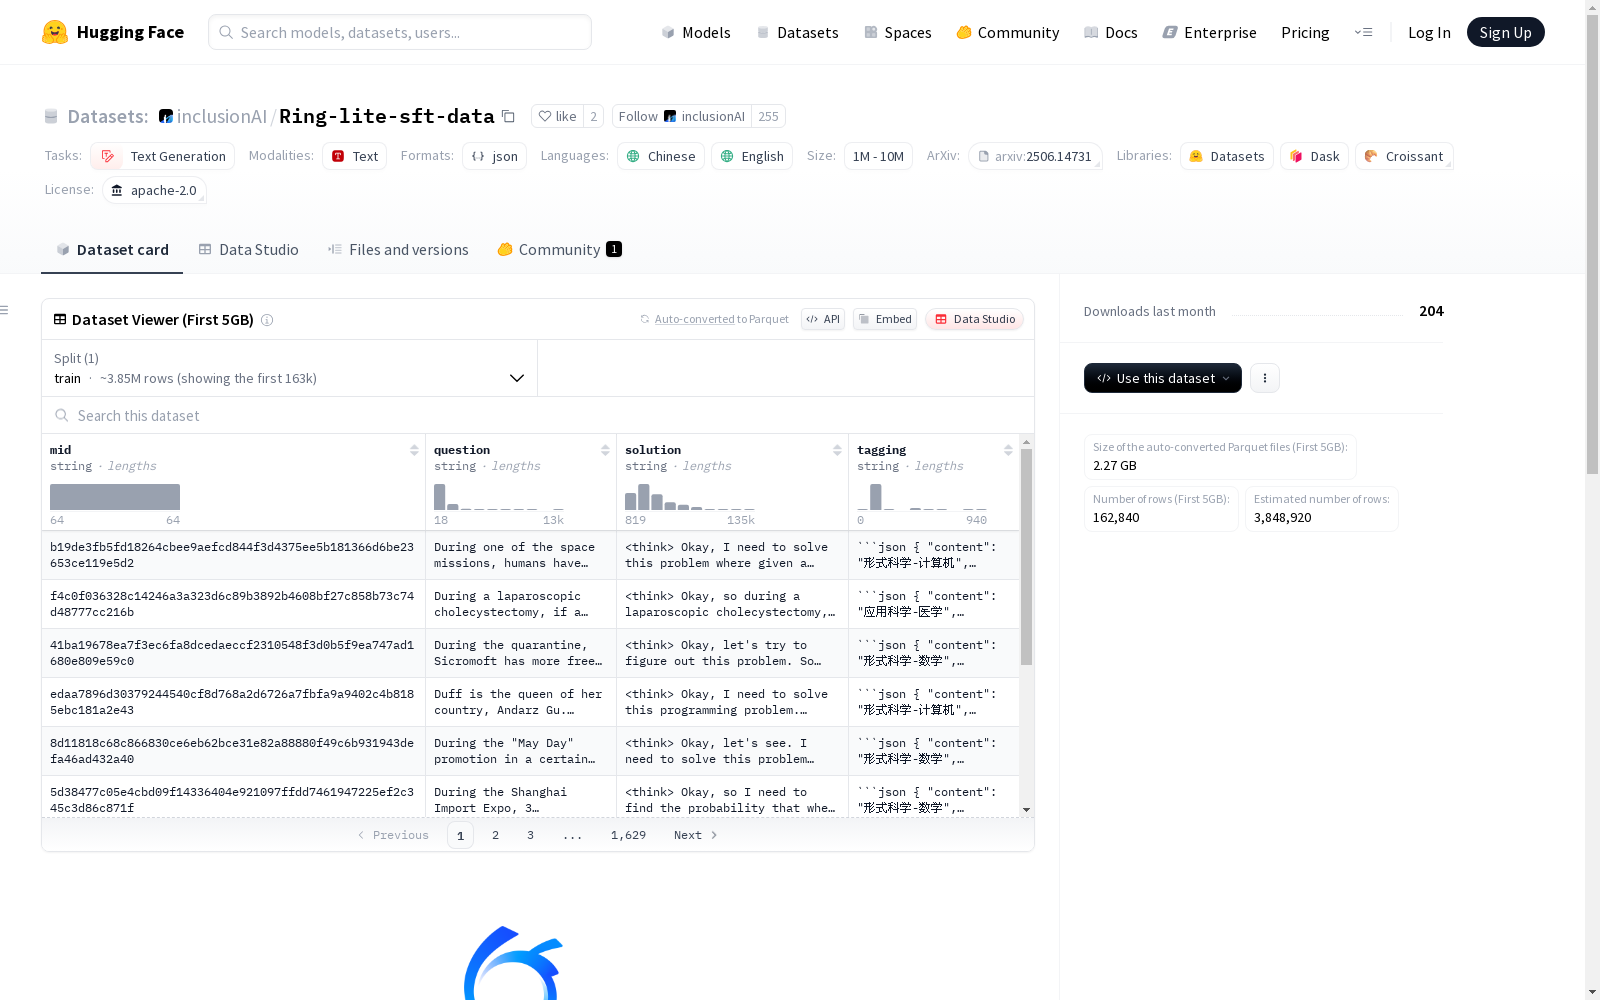Go to page 3 of the dataset
The image size is (1600, 1000).
tap(530, 835)
